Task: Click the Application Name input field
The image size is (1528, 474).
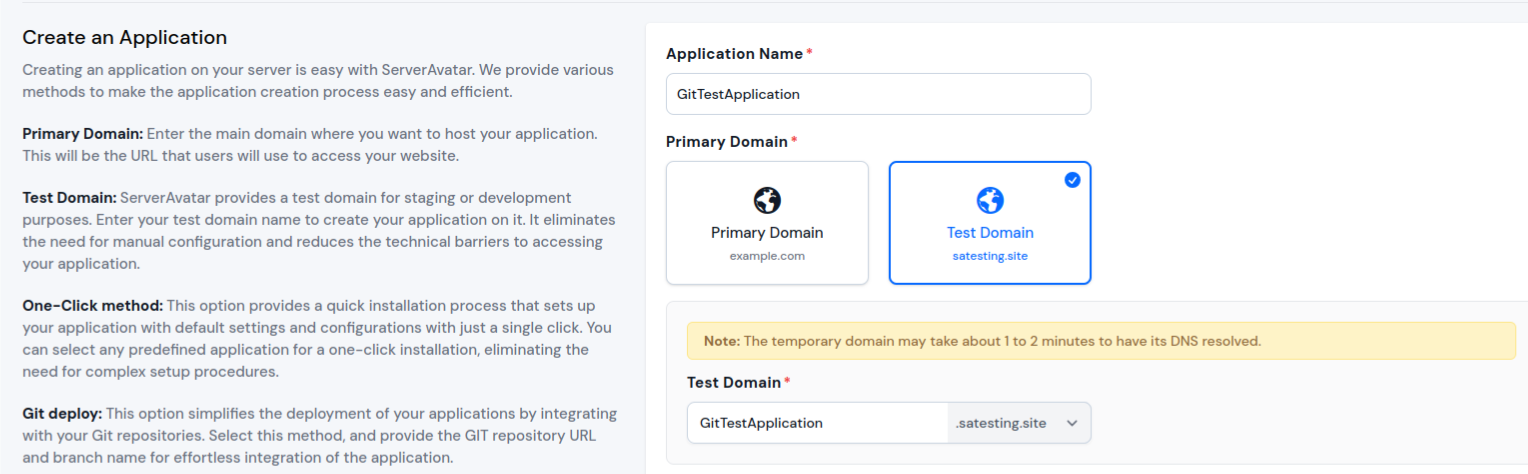Action: pyautogui.click(x=878, y=94)
